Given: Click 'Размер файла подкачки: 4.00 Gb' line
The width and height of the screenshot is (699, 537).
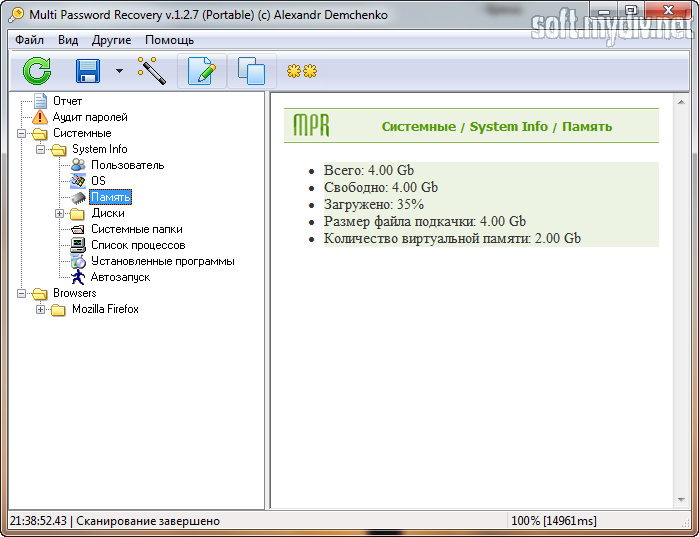Looking at the screenshot, I should point(424,221).
